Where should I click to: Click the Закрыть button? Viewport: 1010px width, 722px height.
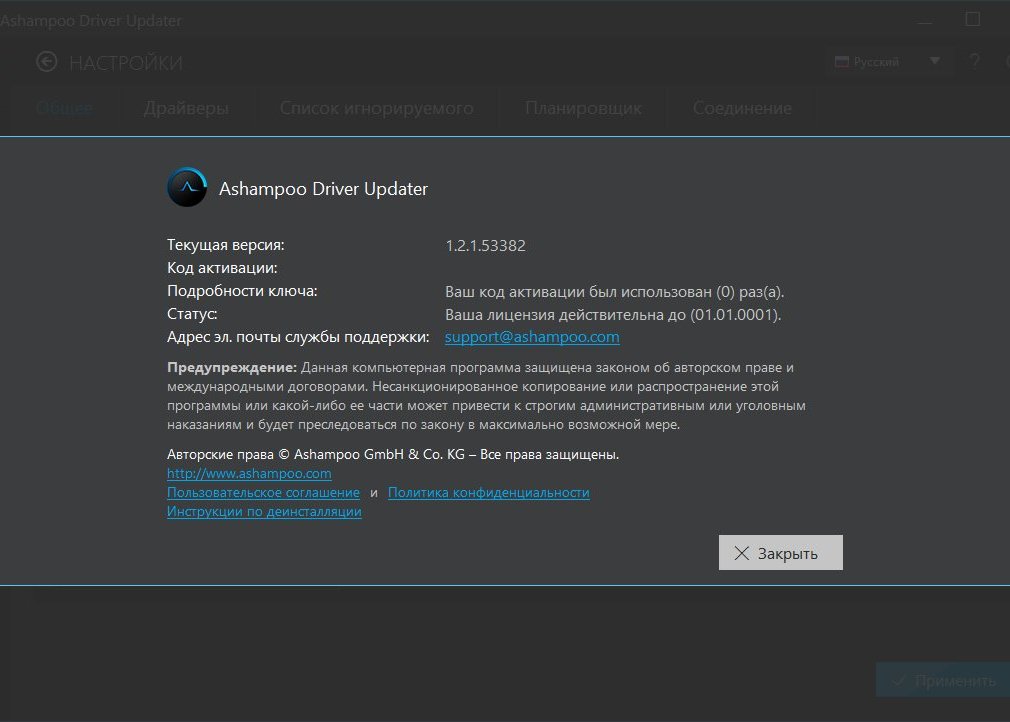click(781, 553)
